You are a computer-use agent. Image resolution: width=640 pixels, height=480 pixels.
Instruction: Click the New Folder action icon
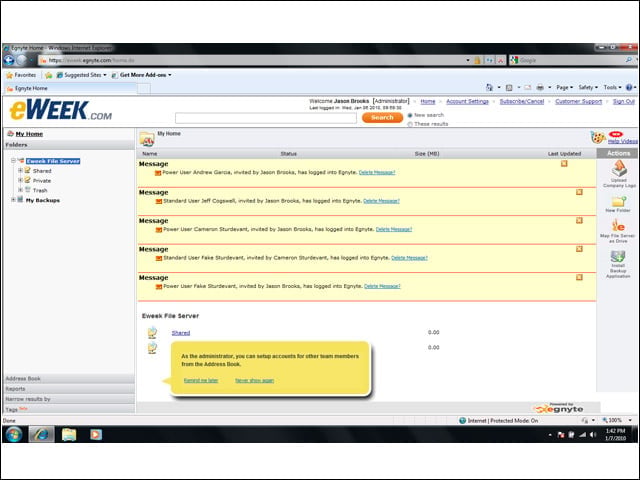619,201
